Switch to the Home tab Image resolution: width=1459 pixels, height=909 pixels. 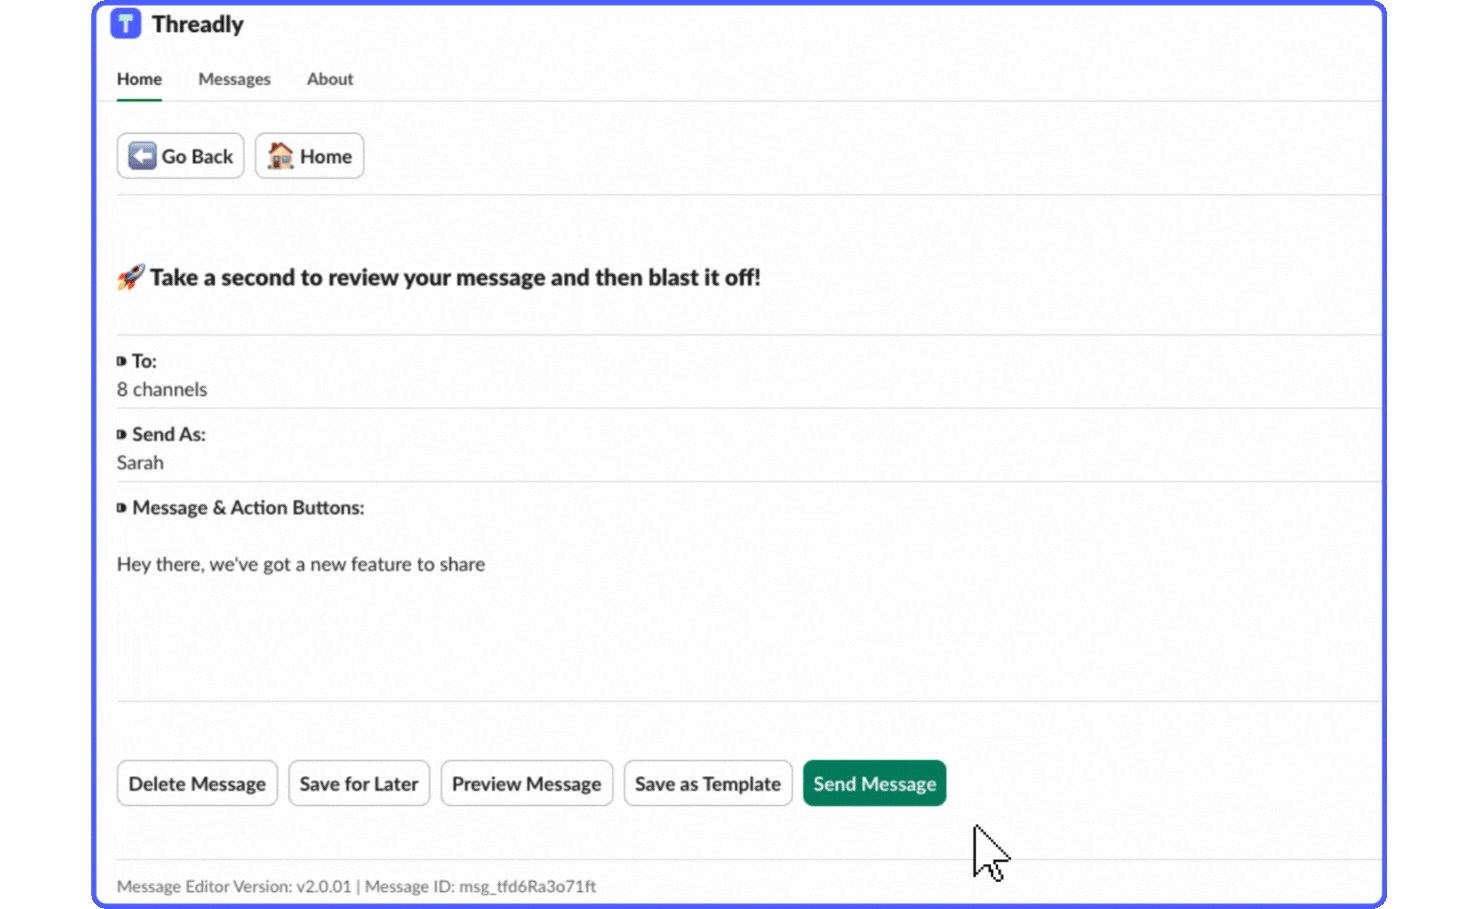(139, 79)
